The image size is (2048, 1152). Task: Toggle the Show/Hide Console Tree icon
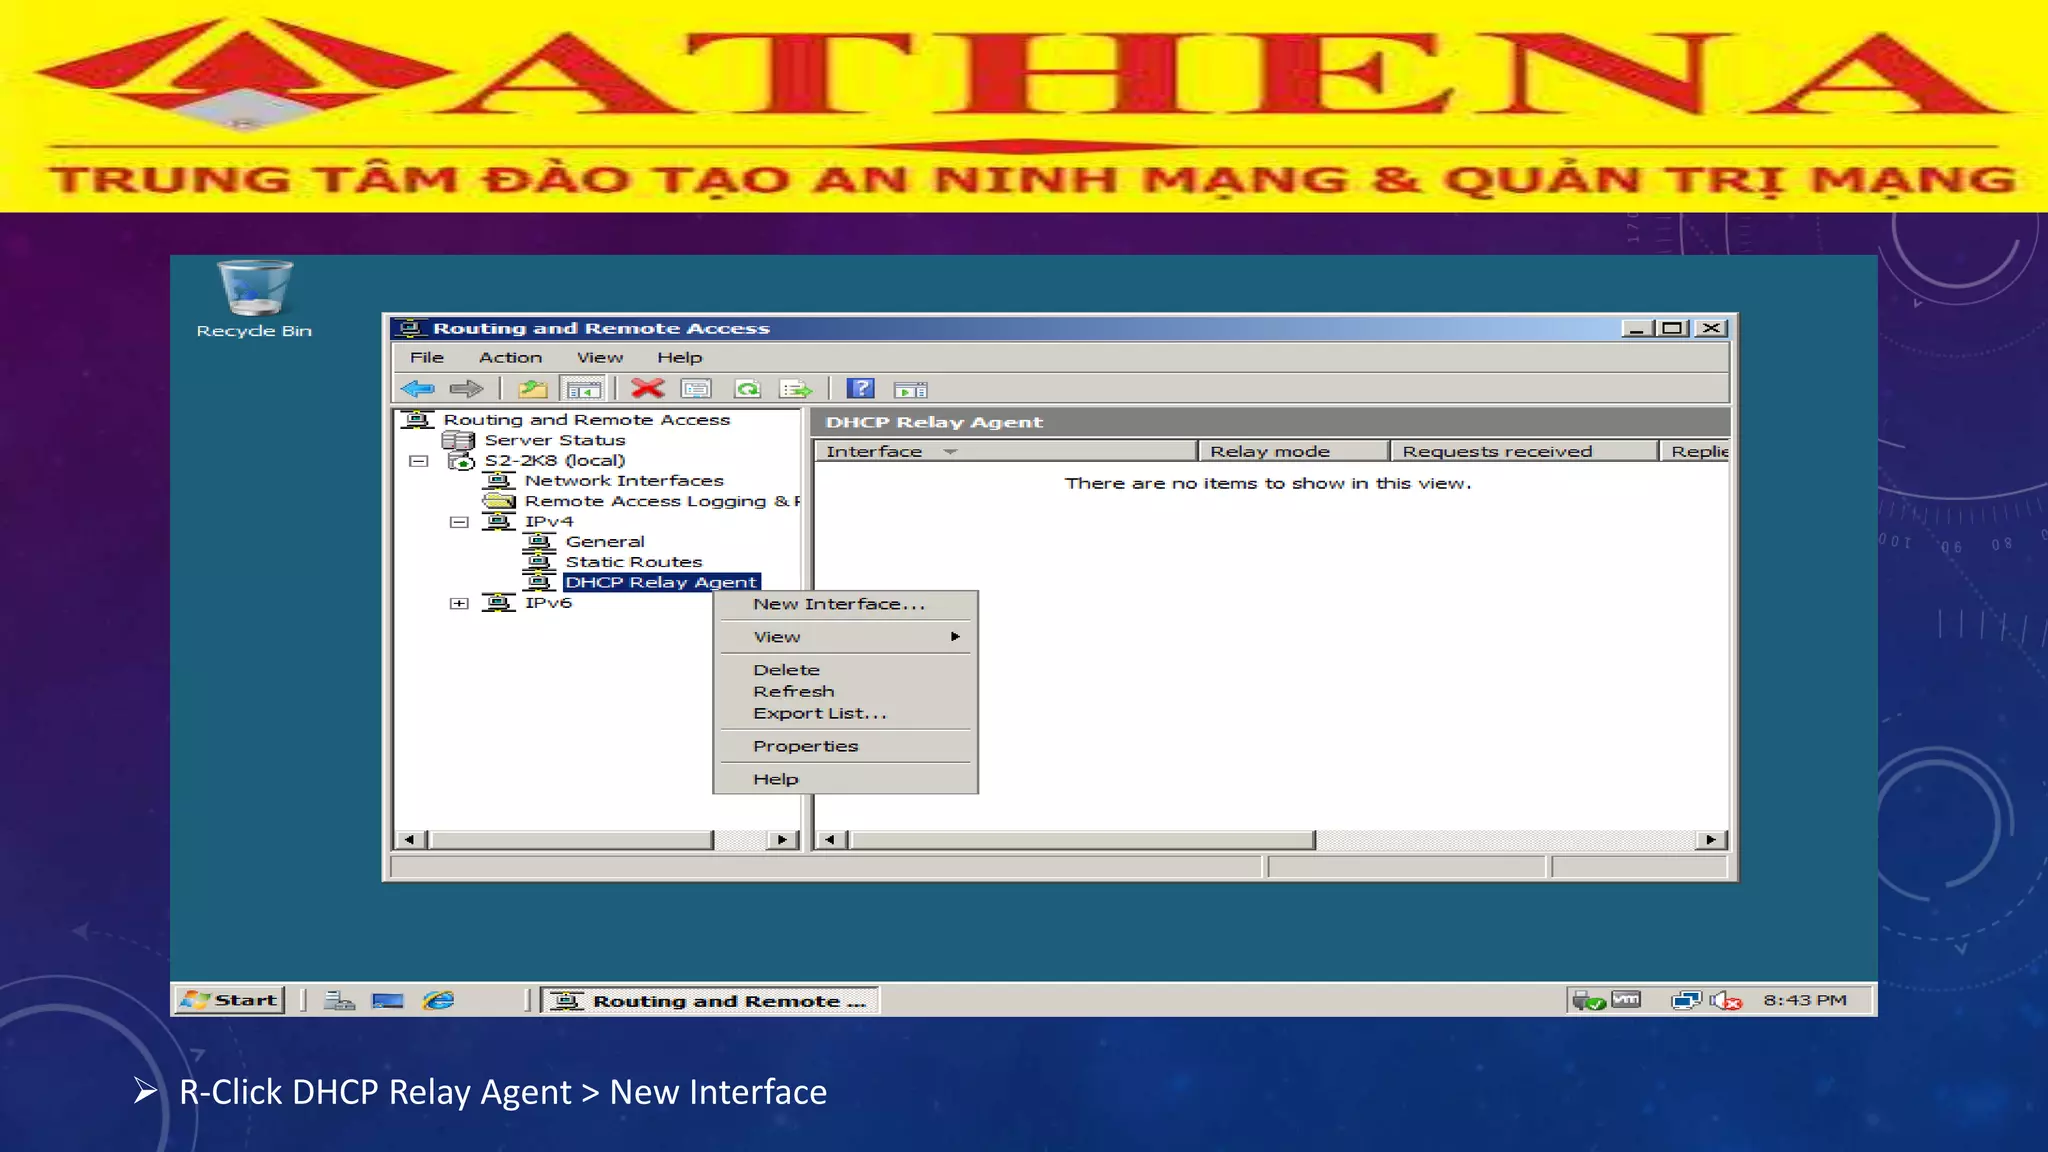pos(583,389)
